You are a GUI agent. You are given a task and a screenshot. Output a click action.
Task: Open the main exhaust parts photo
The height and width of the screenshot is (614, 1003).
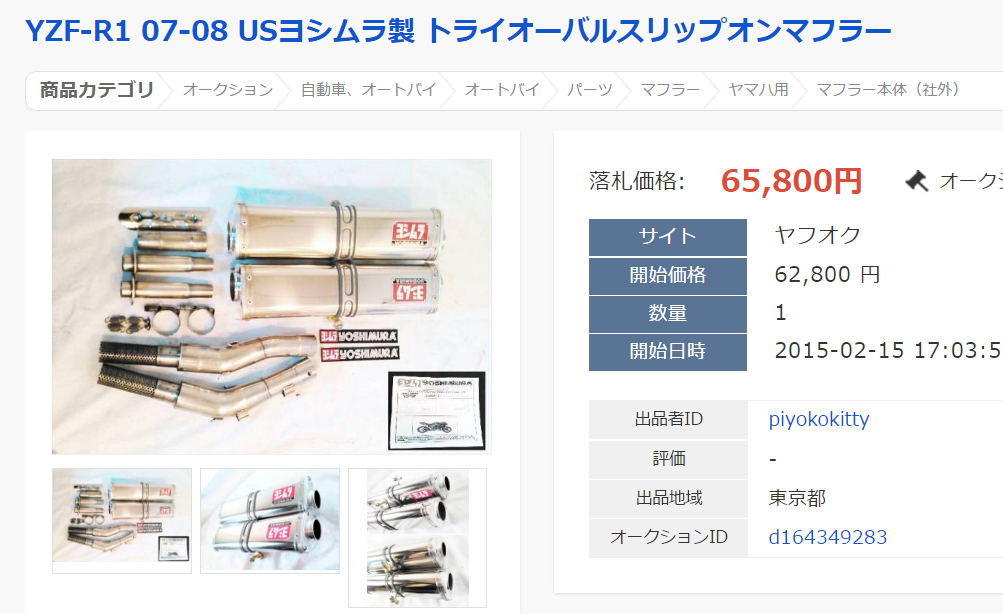(272, 306)
